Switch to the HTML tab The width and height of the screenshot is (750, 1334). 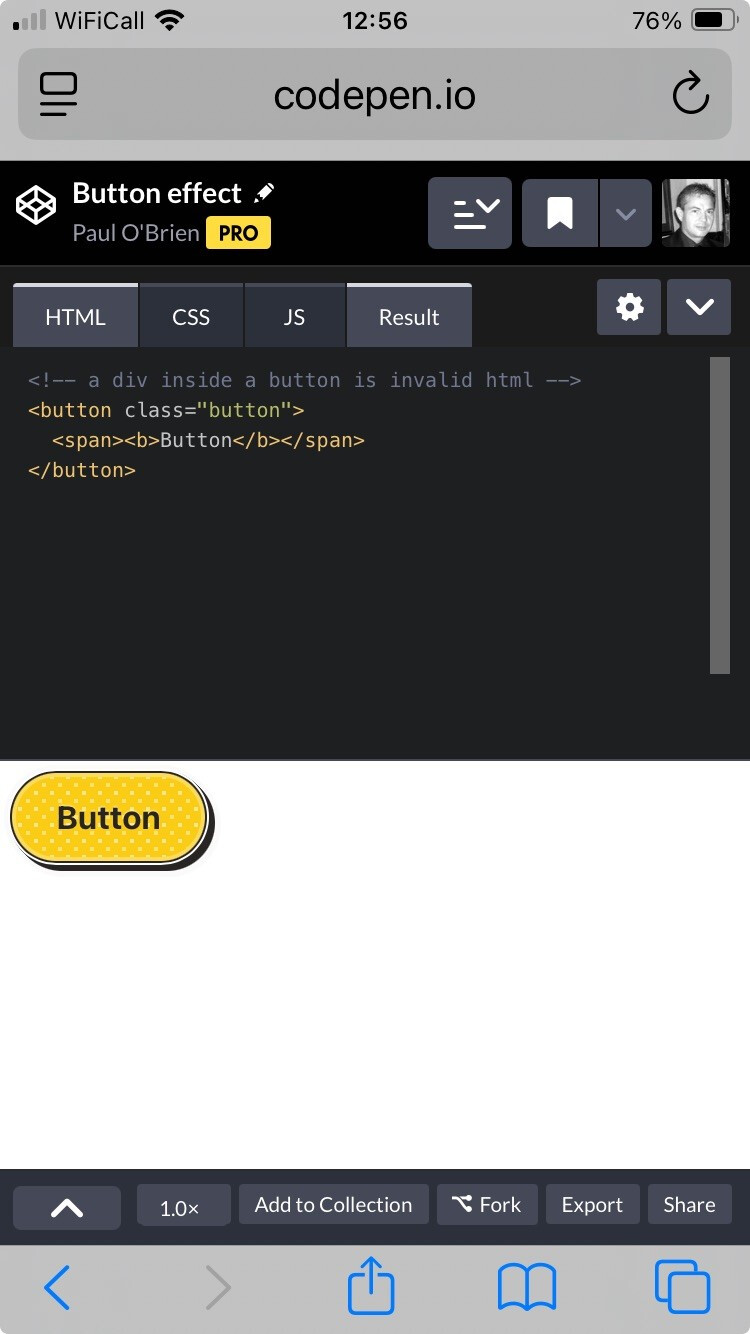click(x=75, y=316)
